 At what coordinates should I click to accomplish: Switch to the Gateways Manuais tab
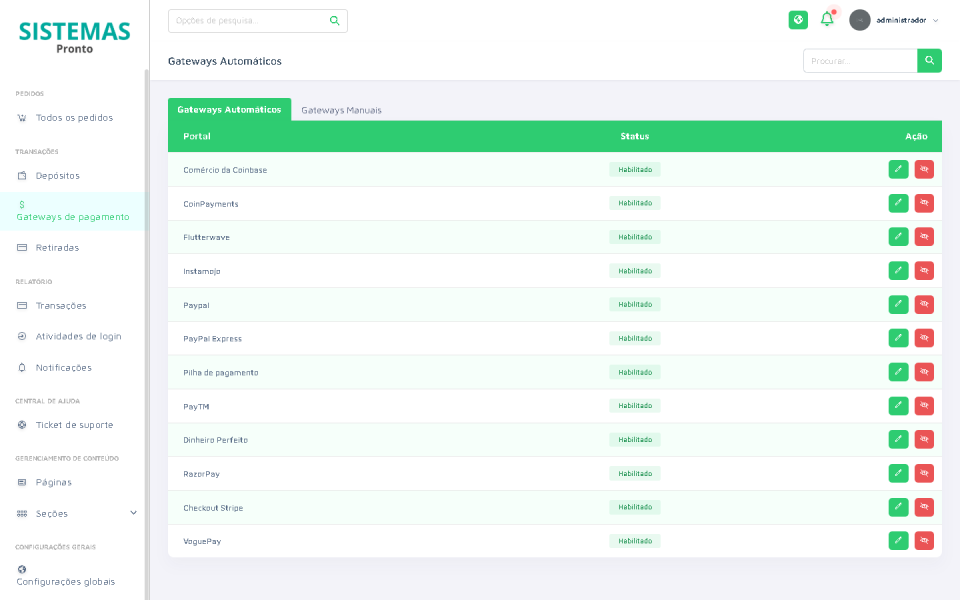[x=340, y=110]
